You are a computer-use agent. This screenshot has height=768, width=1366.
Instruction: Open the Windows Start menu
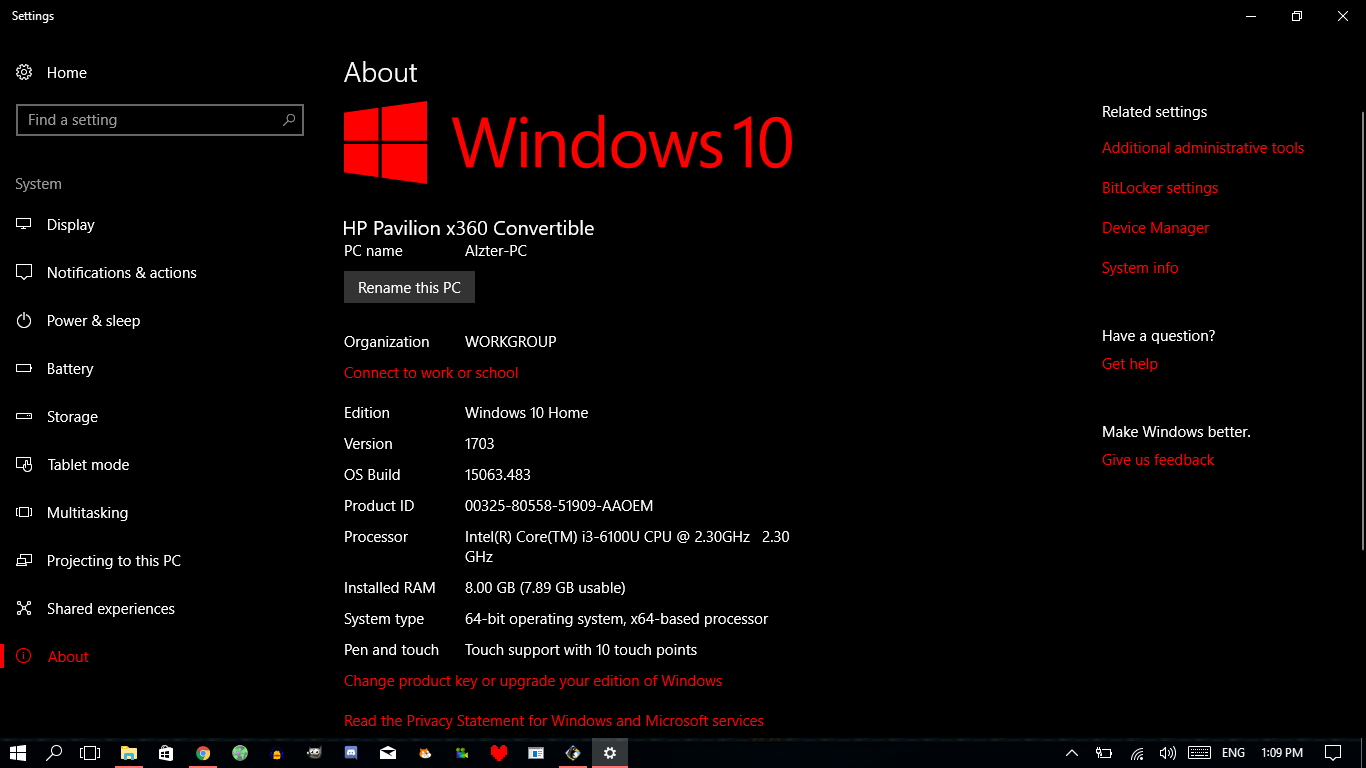click(x=18, y=753)
